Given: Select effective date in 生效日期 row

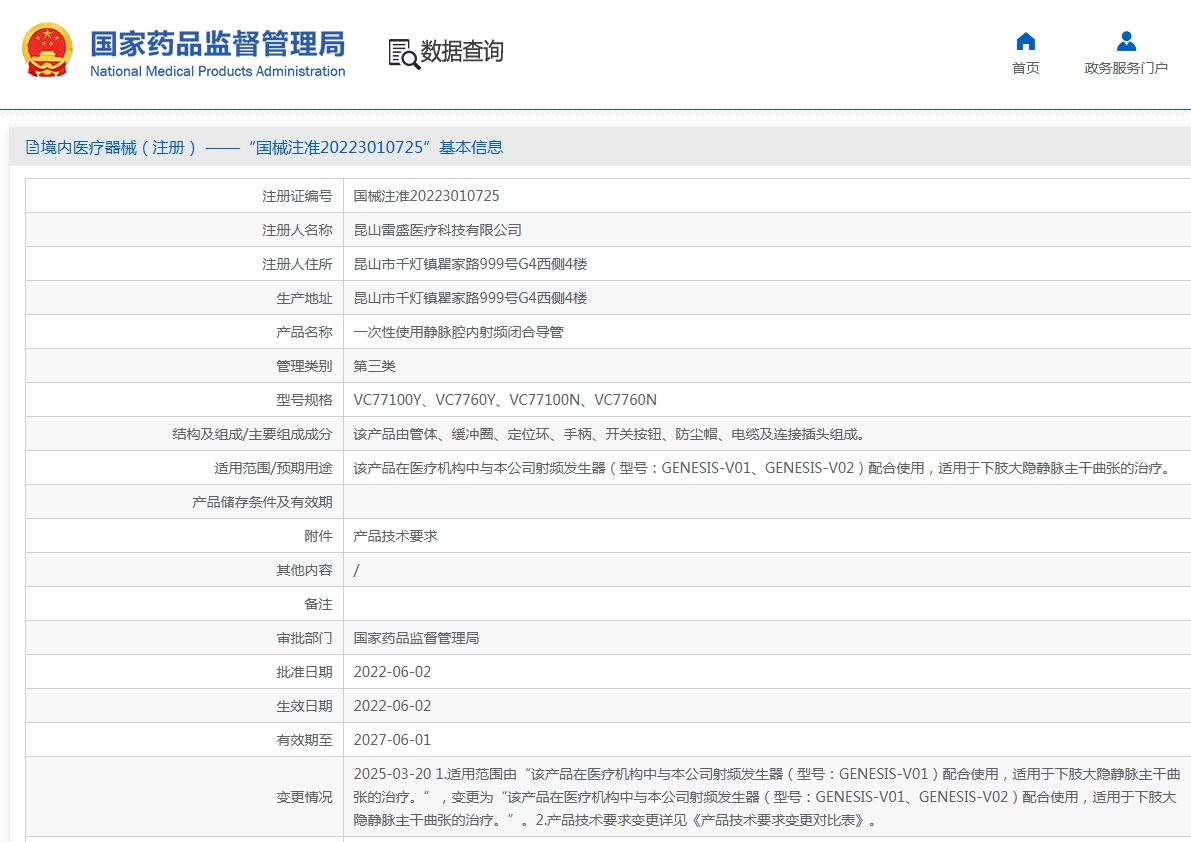Looking at the screenshot, I should click(392, 706).
